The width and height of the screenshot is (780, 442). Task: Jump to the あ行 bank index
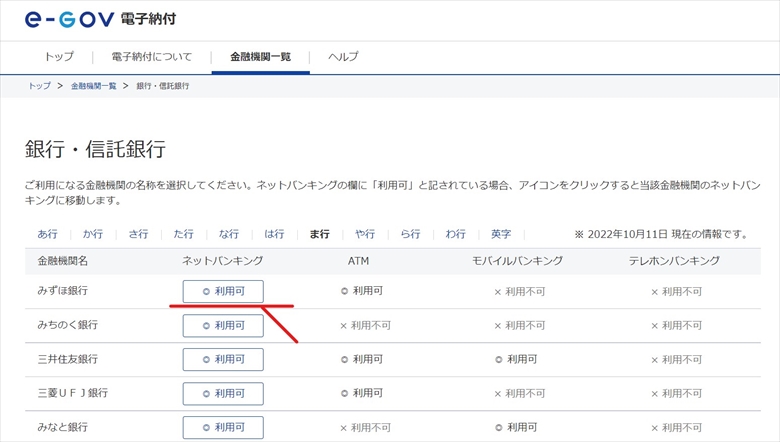[47, 234]
